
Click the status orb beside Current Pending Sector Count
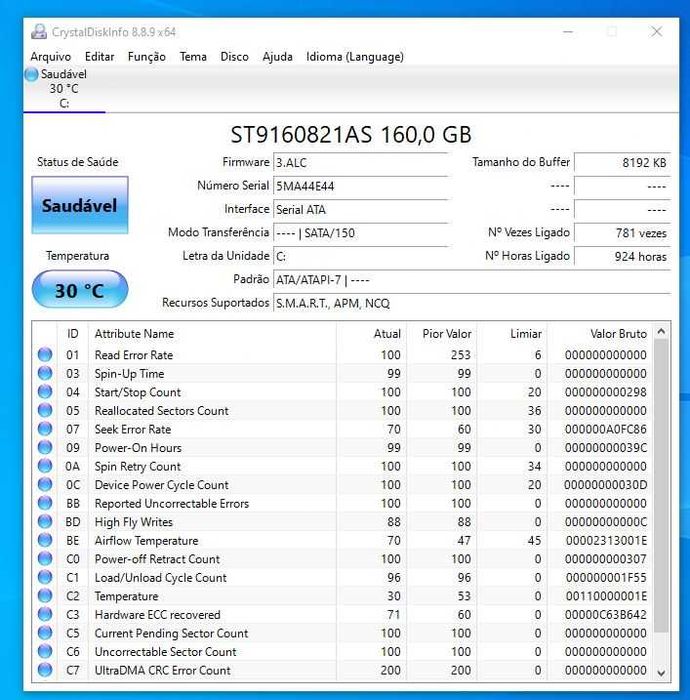[45, 633]
